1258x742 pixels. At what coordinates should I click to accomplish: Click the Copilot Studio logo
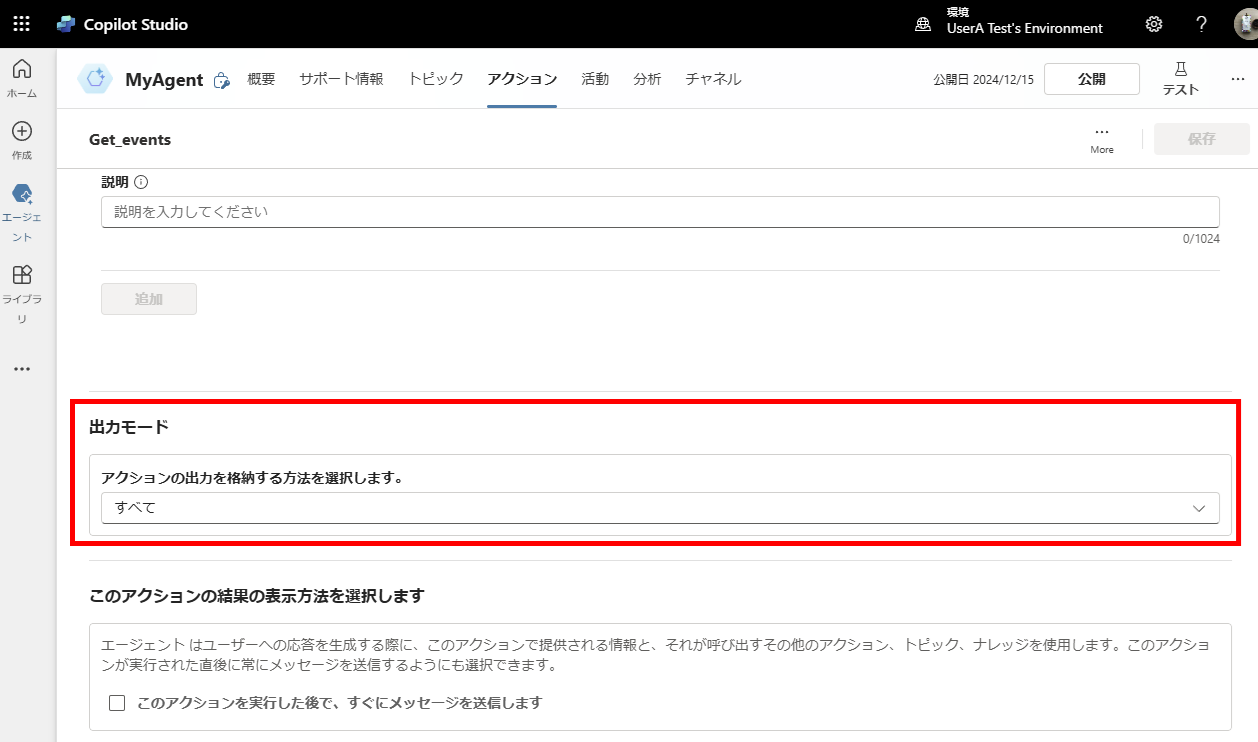[67, 24]
